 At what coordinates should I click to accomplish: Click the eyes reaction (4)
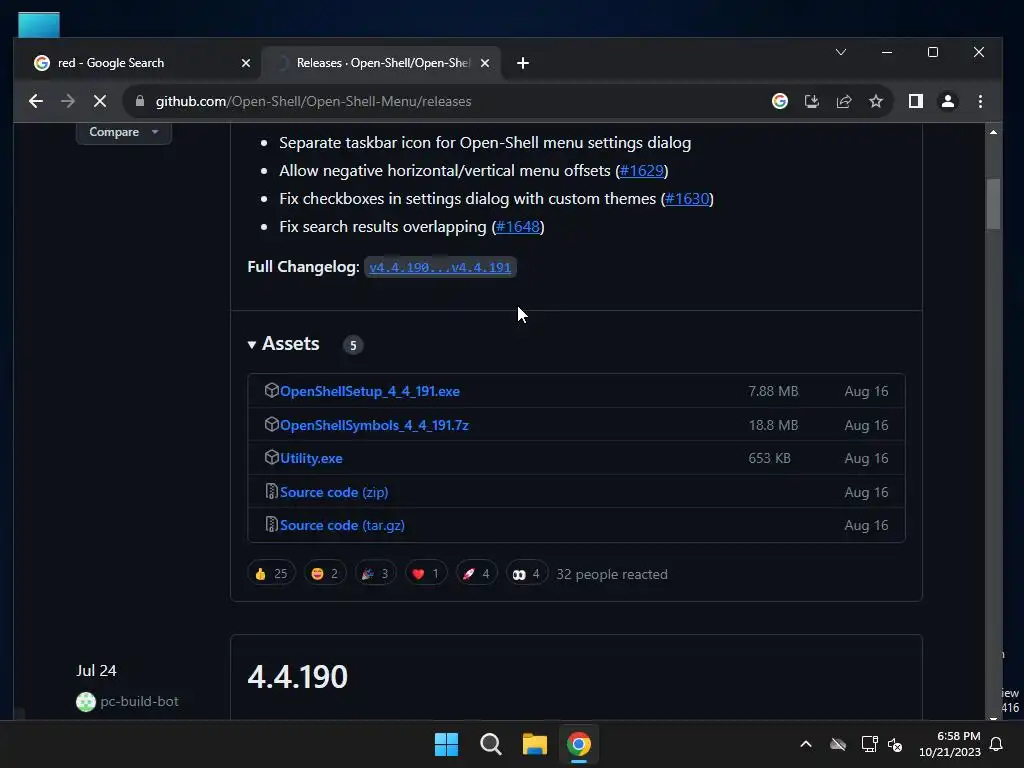pos(526,573)
